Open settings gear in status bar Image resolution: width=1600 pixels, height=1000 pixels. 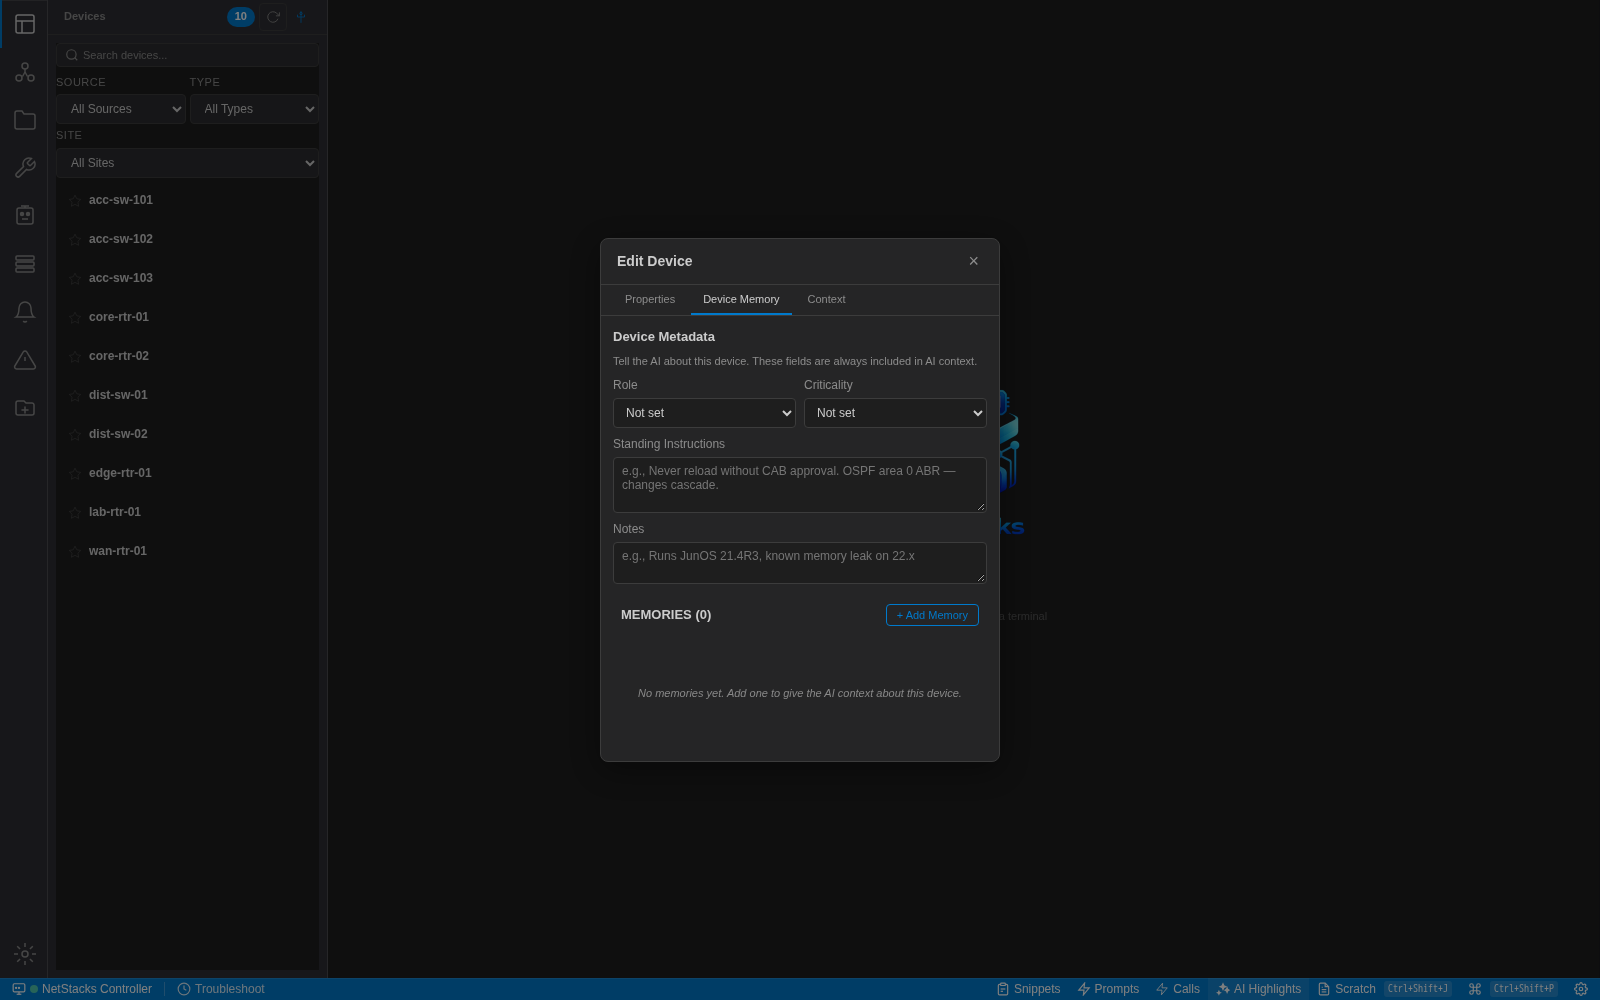pos(1581,989)
